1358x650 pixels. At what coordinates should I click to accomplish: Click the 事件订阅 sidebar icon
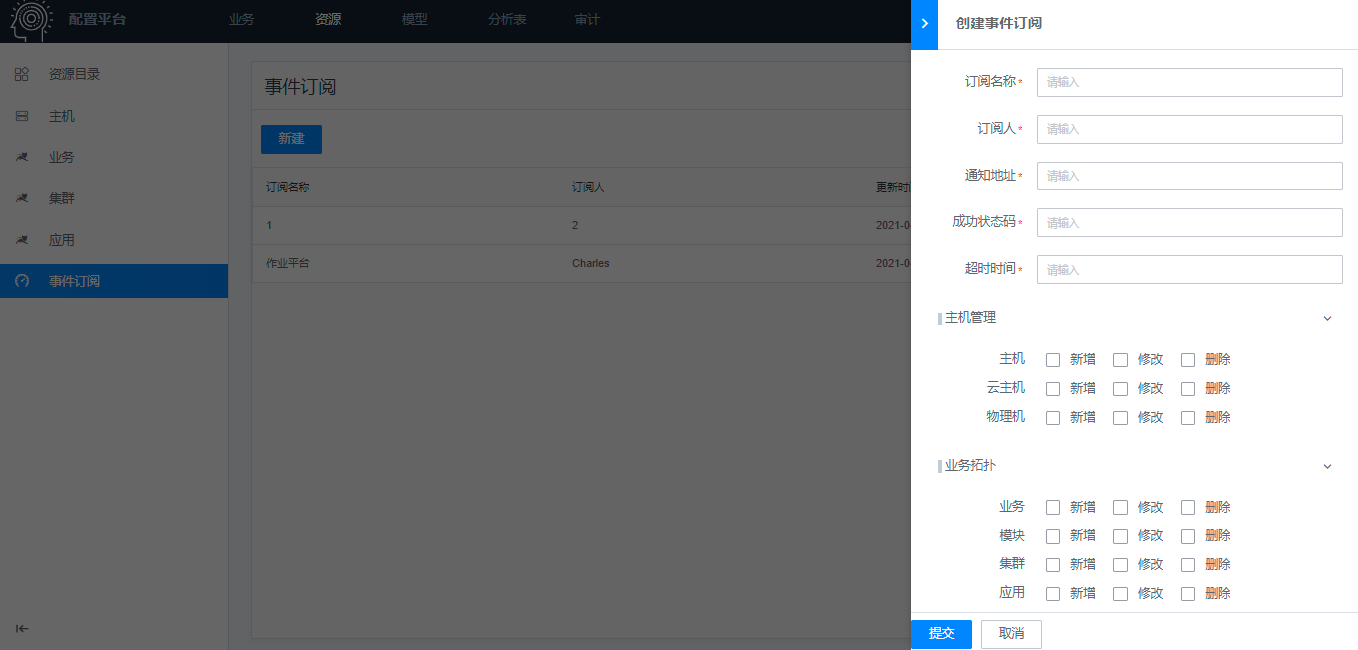pos(22,281)
